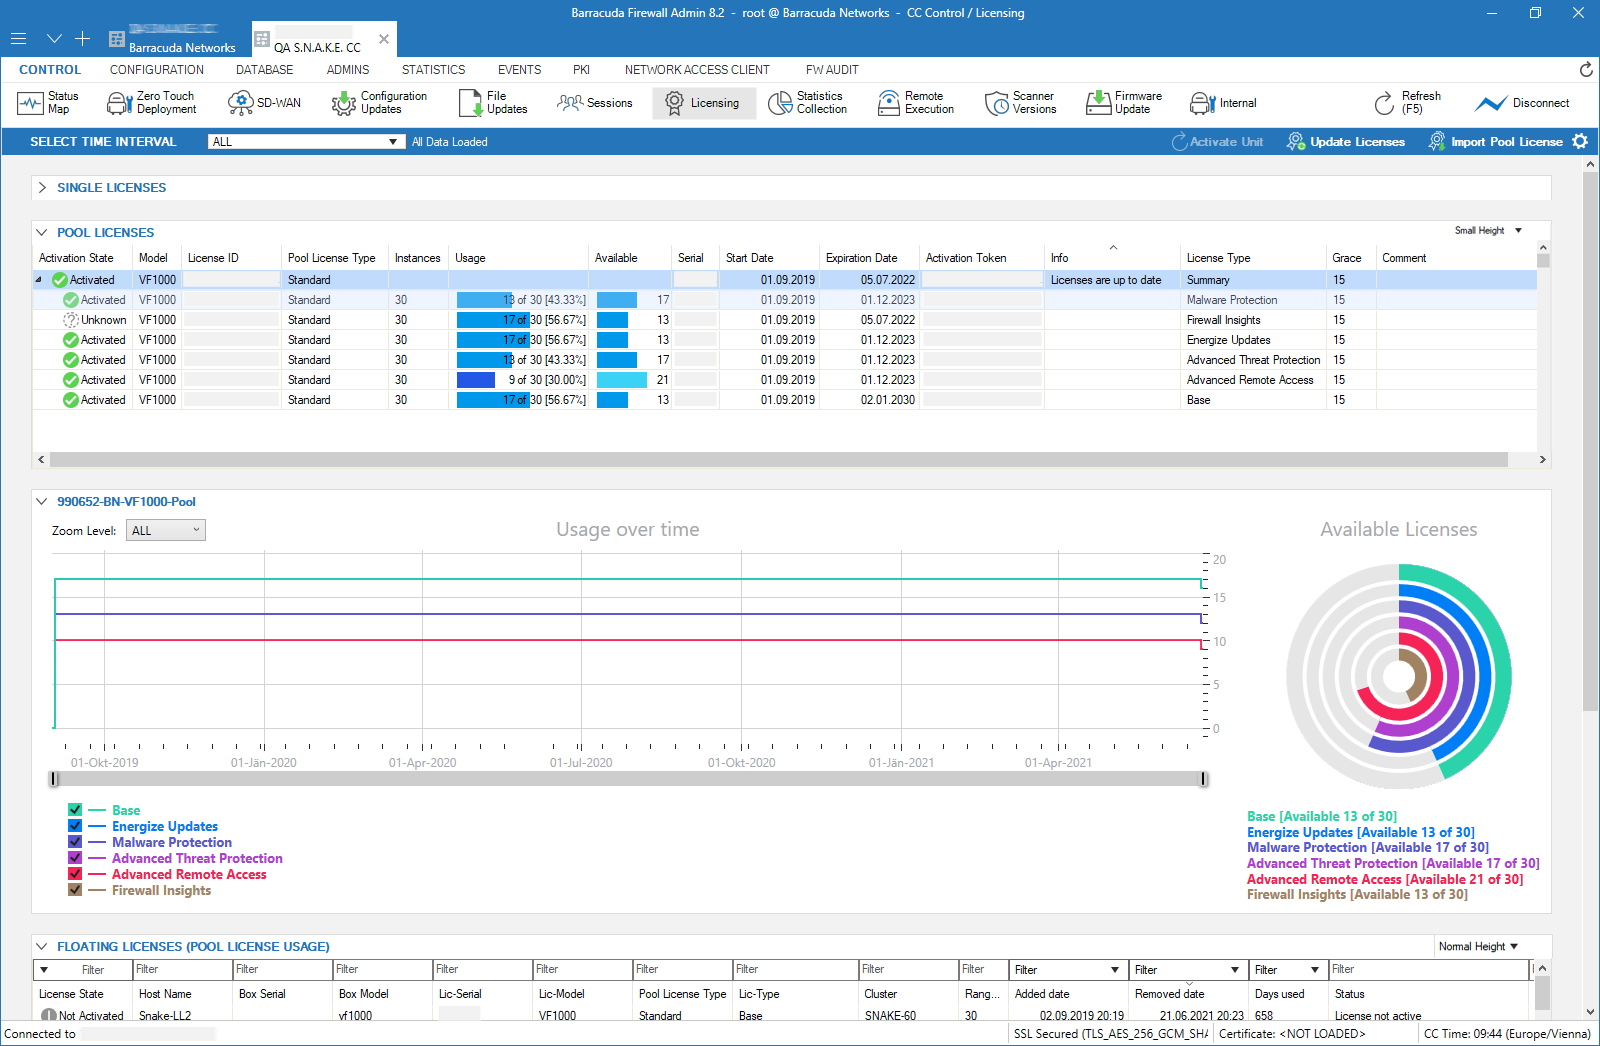Click the Host Name filter field
The width and height of the screenshot is (1600, 1046).
pos(182,970)
